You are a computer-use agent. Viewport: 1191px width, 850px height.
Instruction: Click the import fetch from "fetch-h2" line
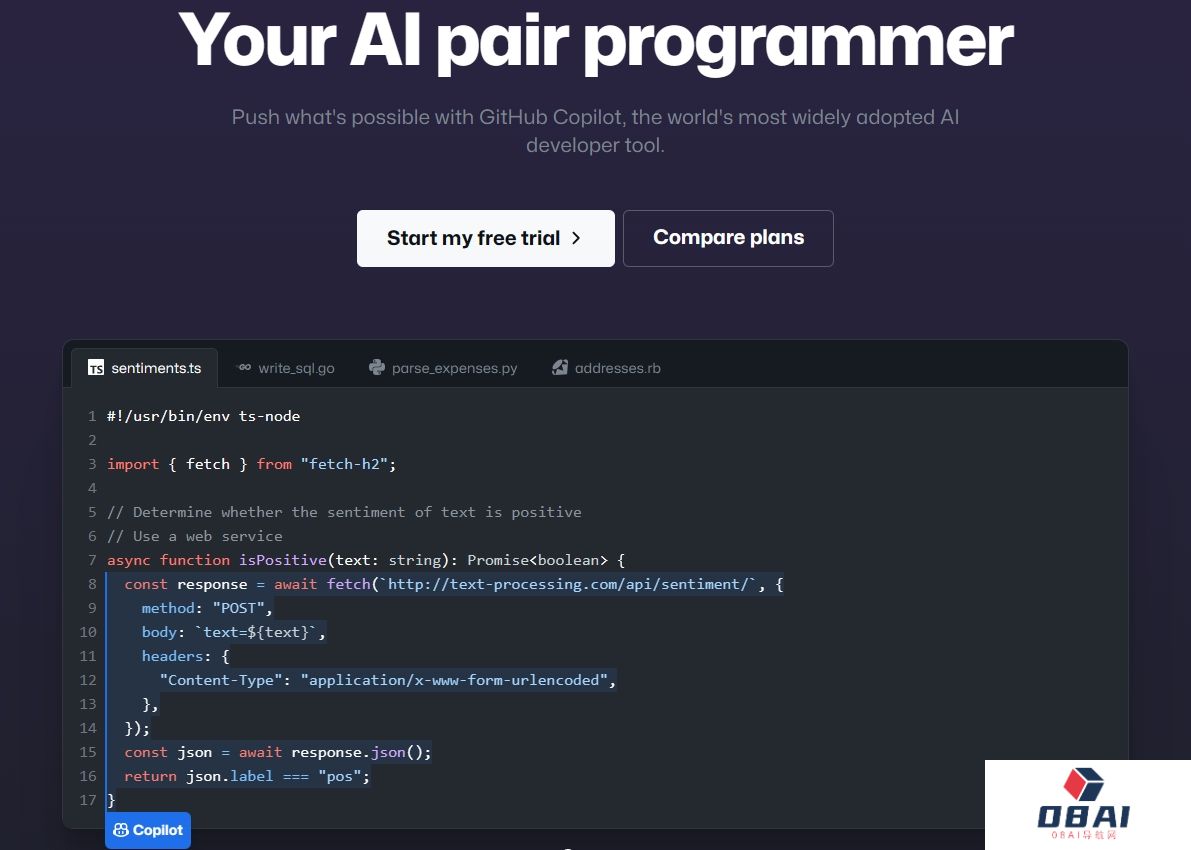[251, 464]
